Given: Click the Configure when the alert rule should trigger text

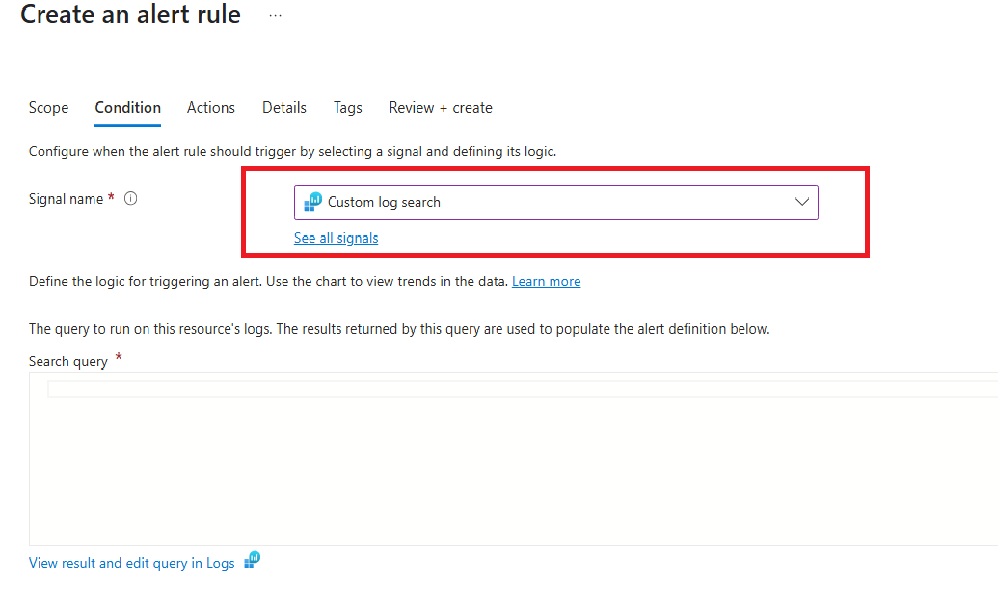Looking at the screenshot, I should [x=292, y=152].
